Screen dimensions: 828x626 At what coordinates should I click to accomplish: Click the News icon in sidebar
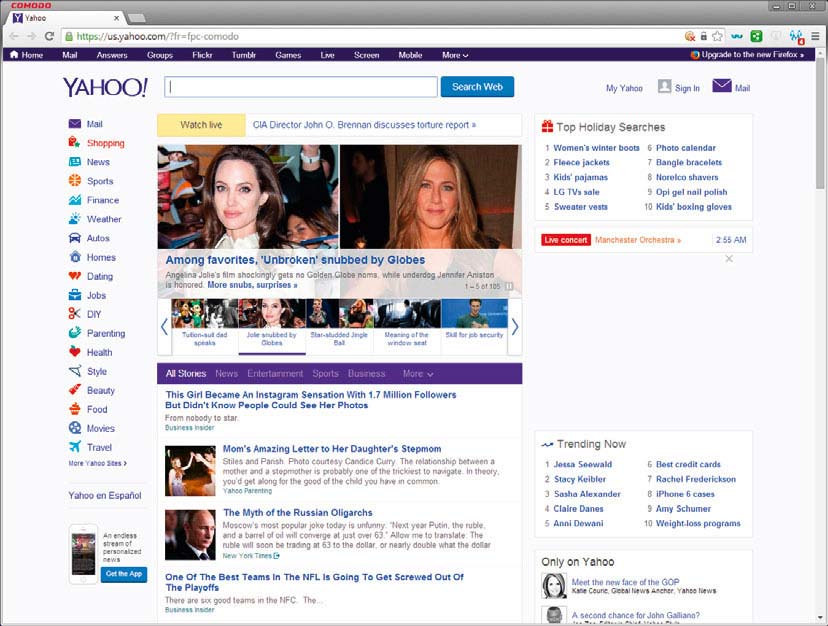coord(74,162)
